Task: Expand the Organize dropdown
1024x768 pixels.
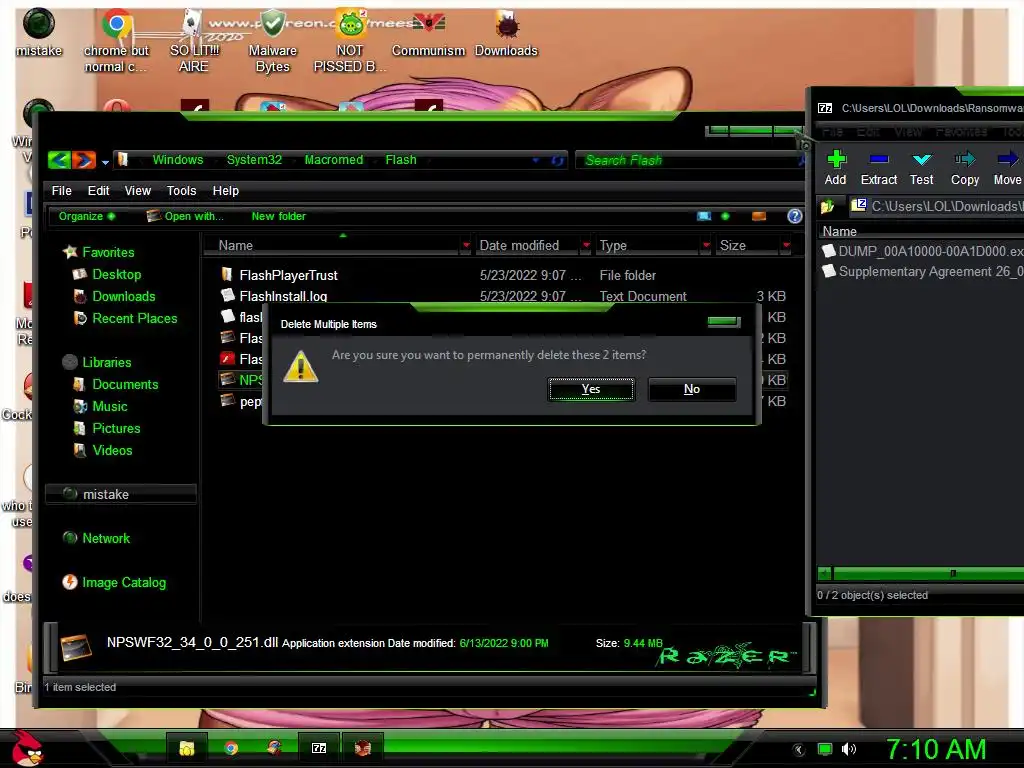Action: click(x=87, y=216)
